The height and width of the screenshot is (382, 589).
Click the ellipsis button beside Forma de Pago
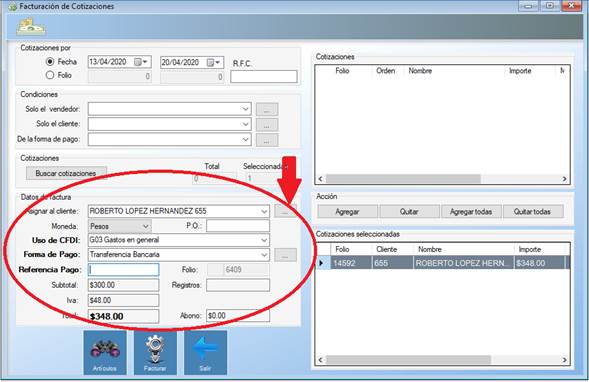[285, 255]
